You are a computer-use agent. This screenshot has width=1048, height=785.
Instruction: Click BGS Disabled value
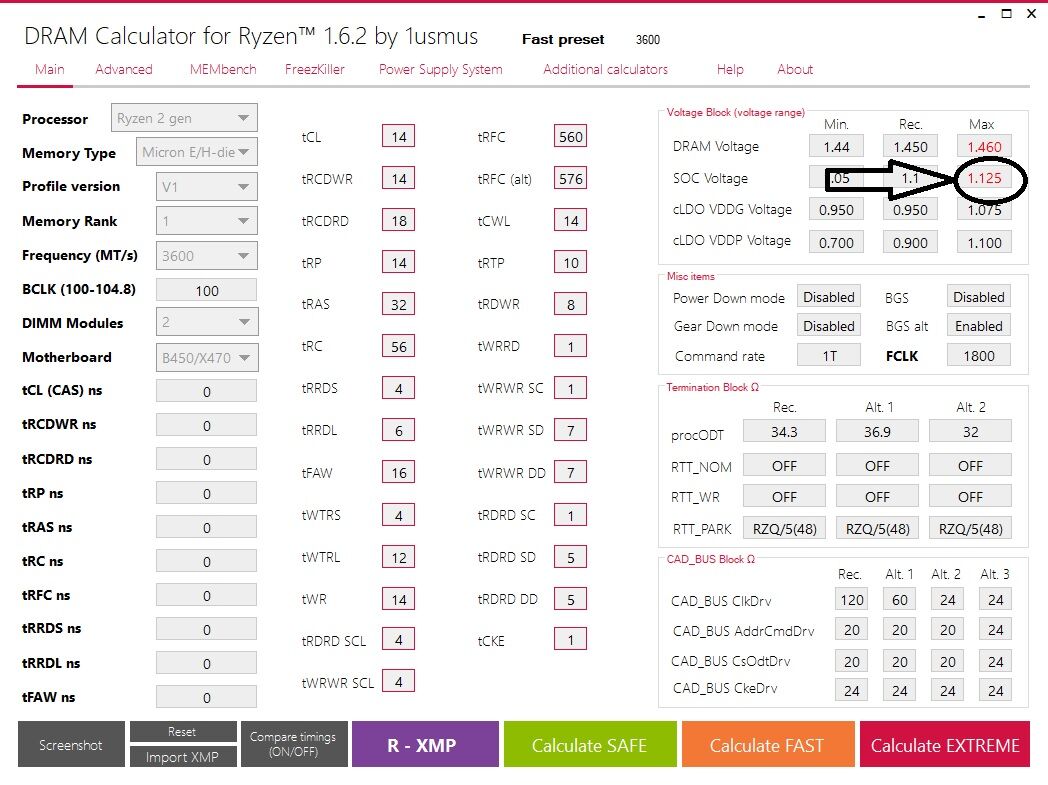[x=978, y=297]
